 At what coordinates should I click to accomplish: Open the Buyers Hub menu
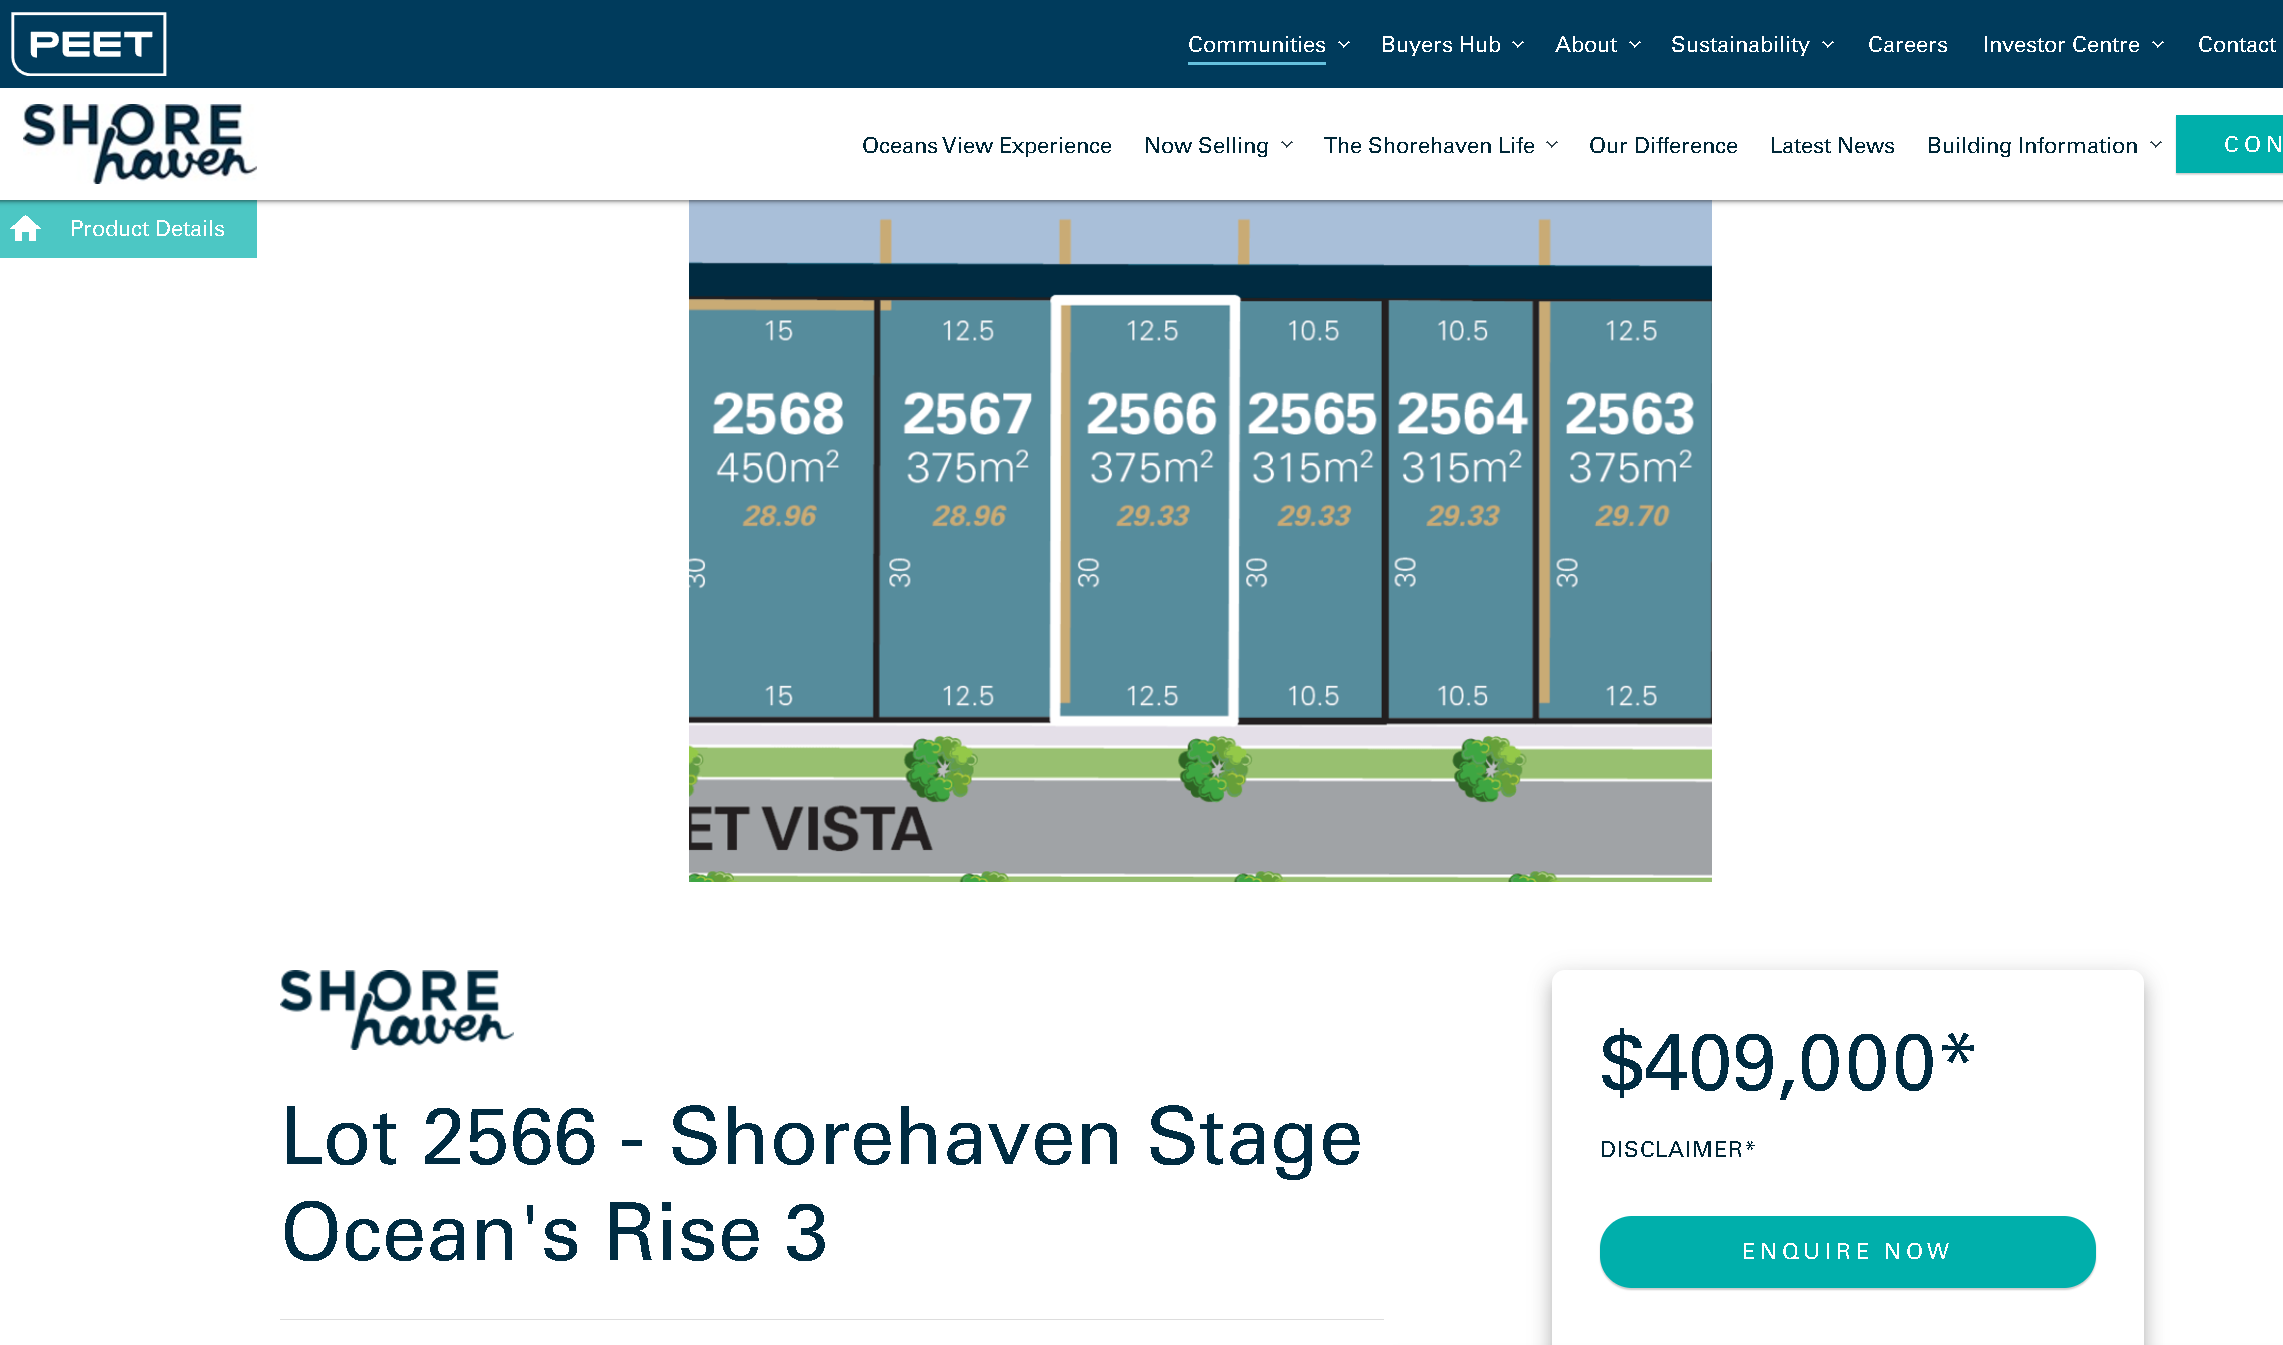coord(1440,45)
